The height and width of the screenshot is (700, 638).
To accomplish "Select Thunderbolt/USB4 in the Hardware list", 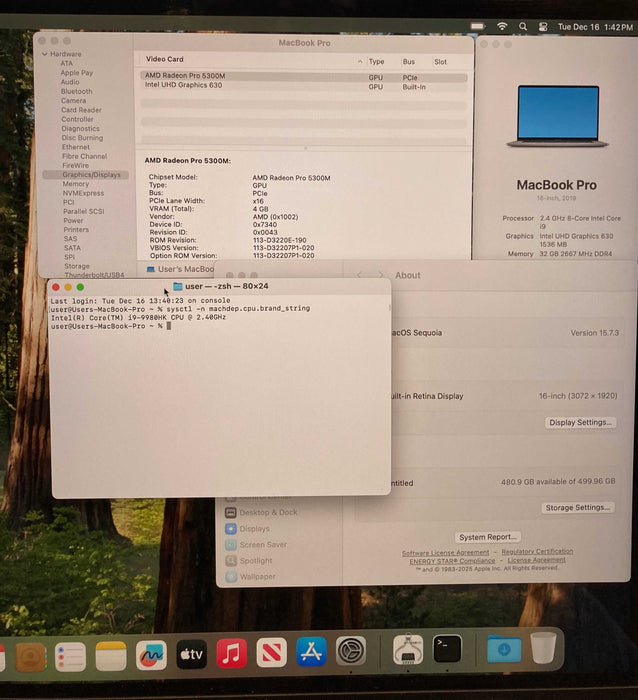I will 94,275.
